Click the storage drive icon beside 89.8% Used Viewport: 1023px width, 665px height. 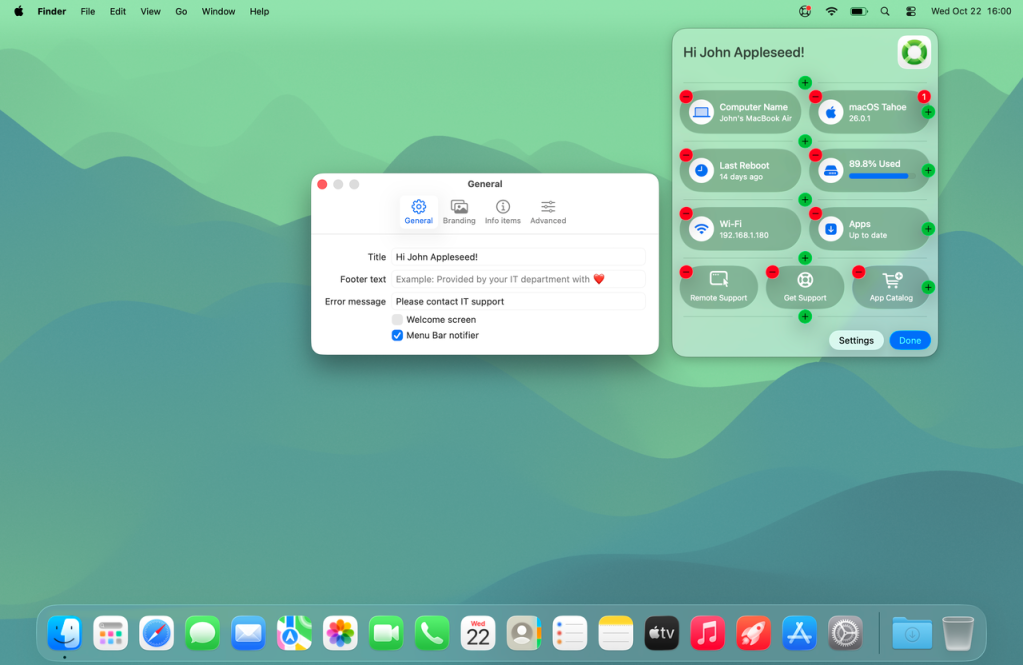coord(830,169)
